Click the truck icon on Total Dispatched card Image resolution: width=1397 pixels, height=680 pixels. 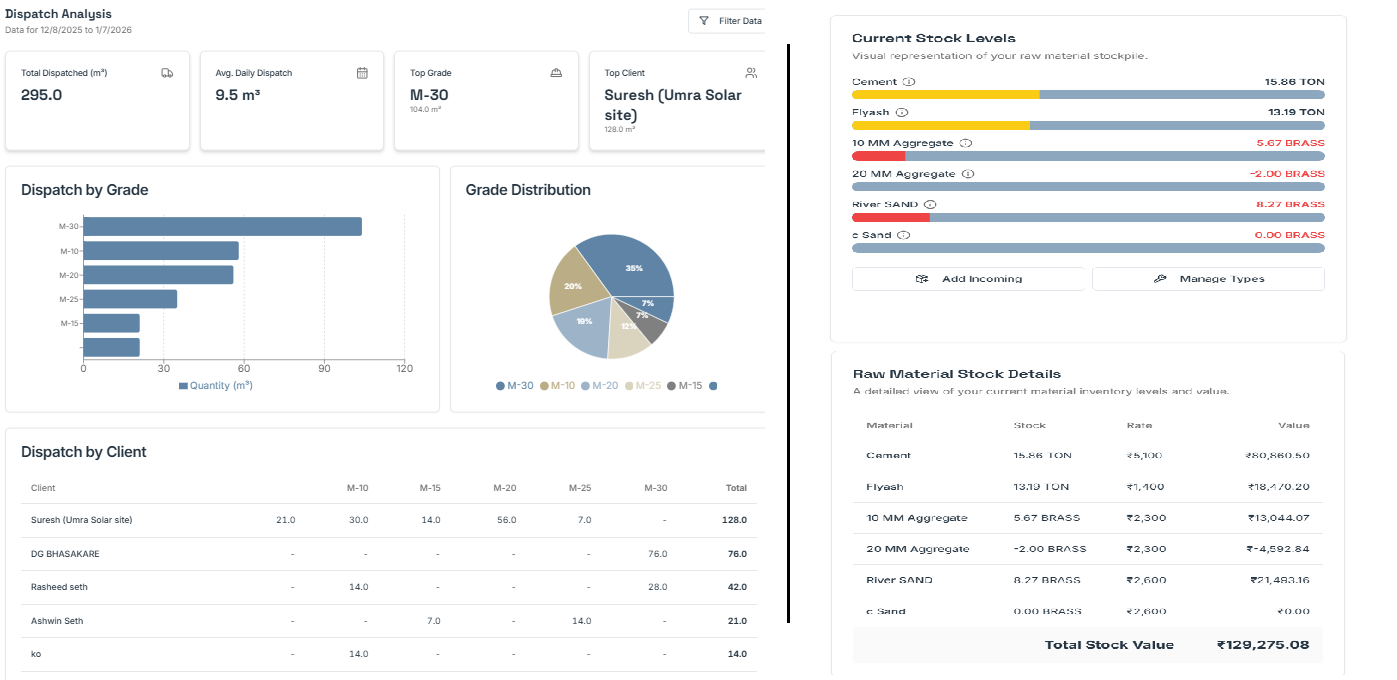[167, 73]
